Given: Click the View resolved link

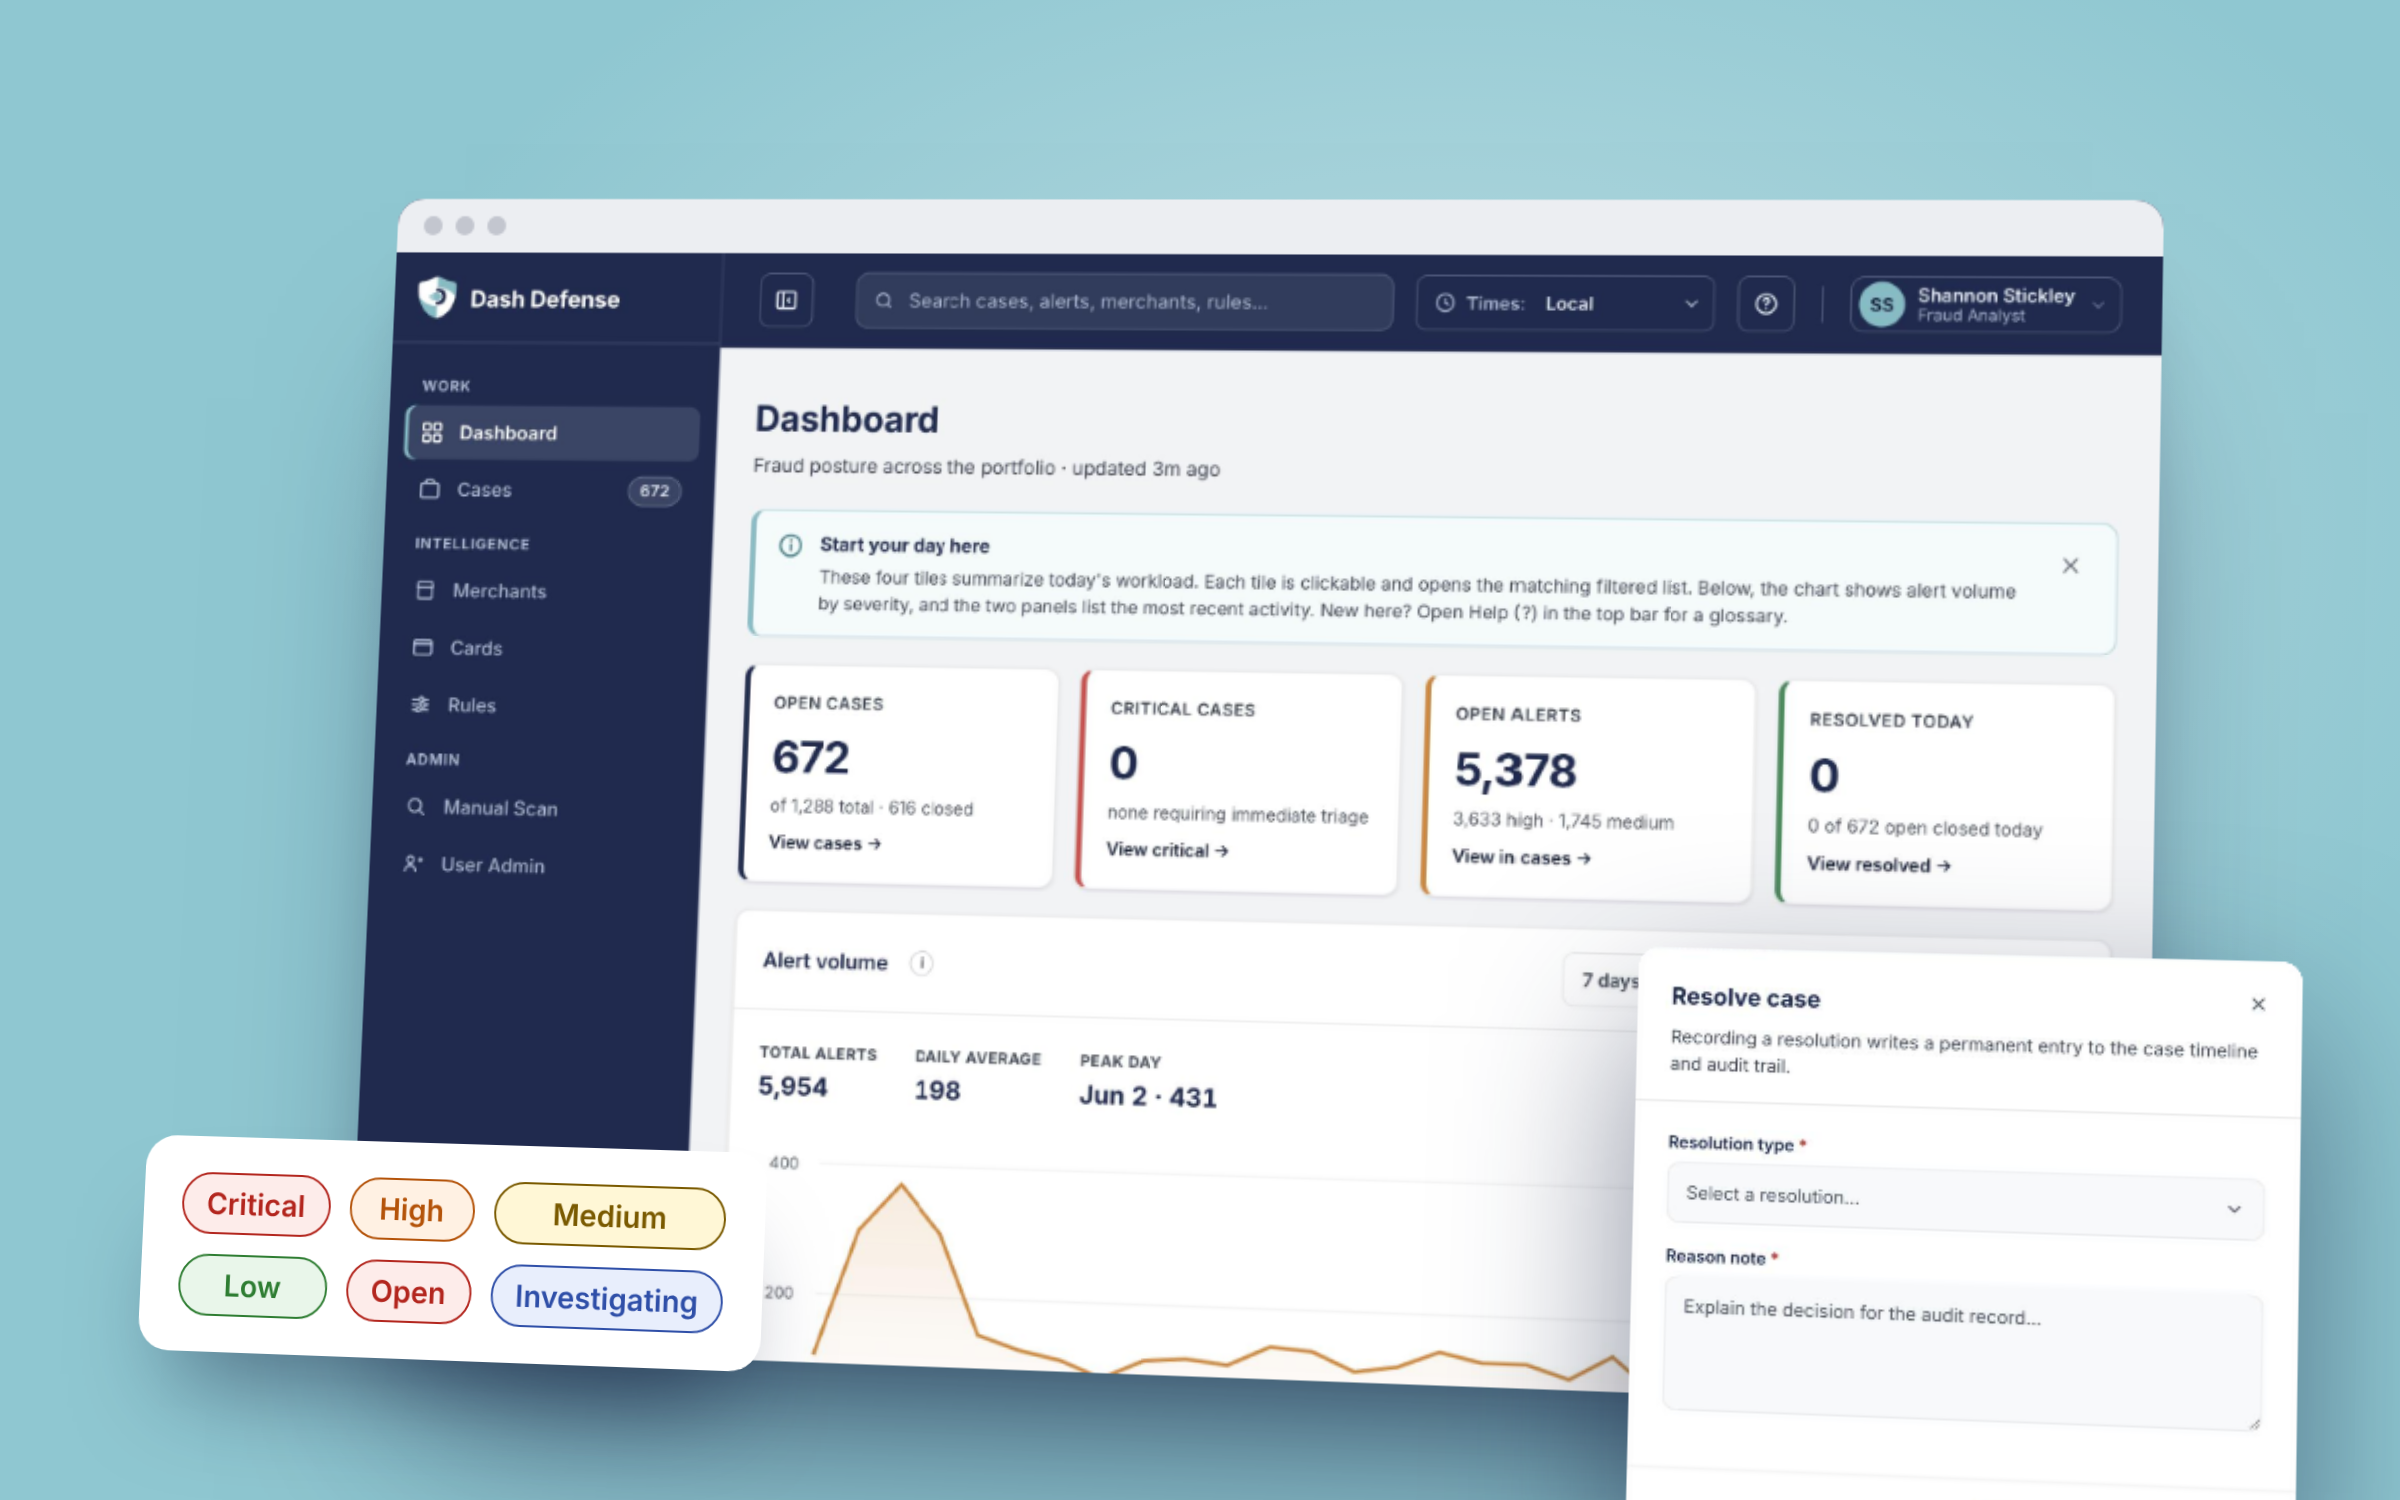Looking at the screenshot, I should click(1878, 865).
